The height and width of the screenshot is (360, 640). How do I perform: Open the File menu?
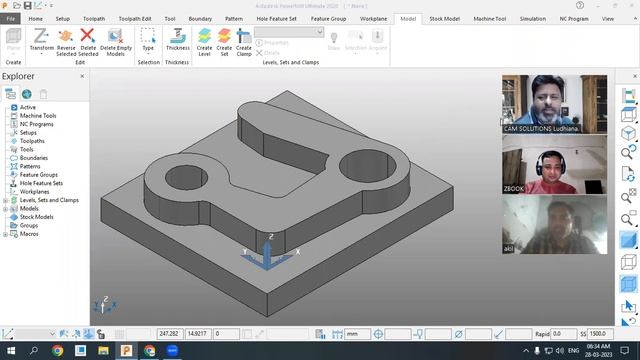[10, 19]
